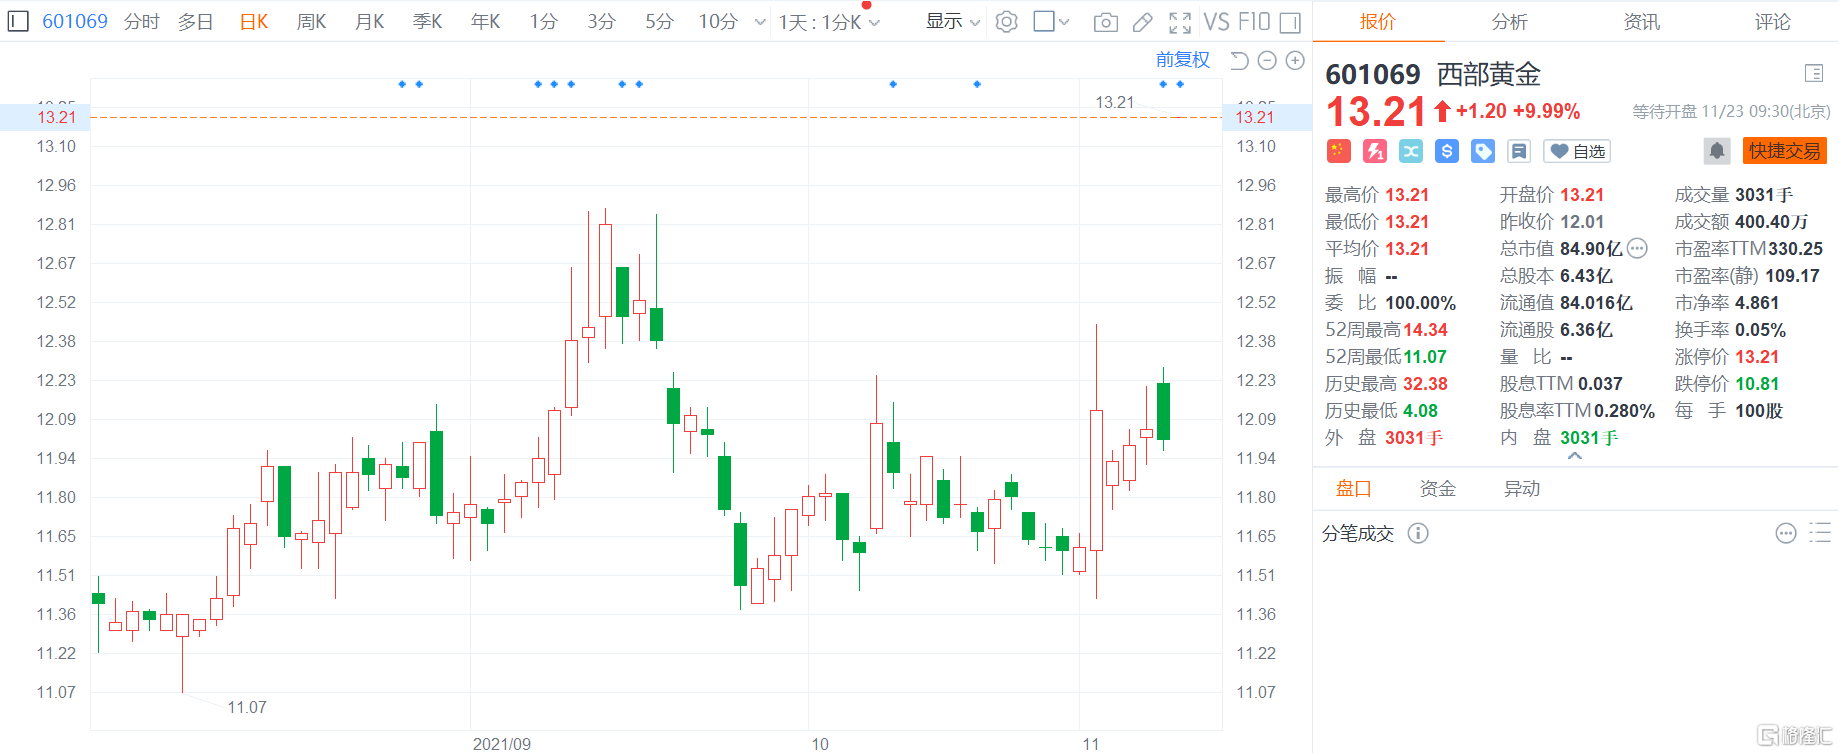Click the bookmark note icon
The height and width of the screenshot is (753, 1839).
(x=1519, y=151)
